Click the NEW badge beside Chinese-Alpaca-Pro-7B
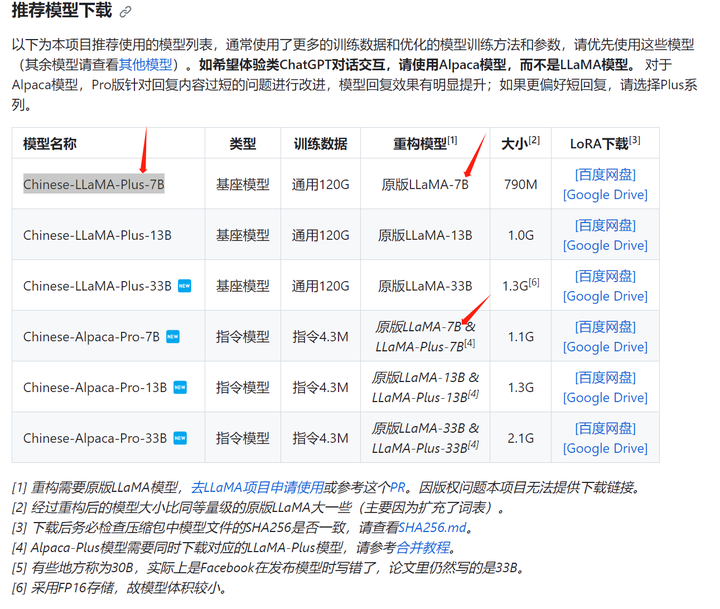 [173, 337]
